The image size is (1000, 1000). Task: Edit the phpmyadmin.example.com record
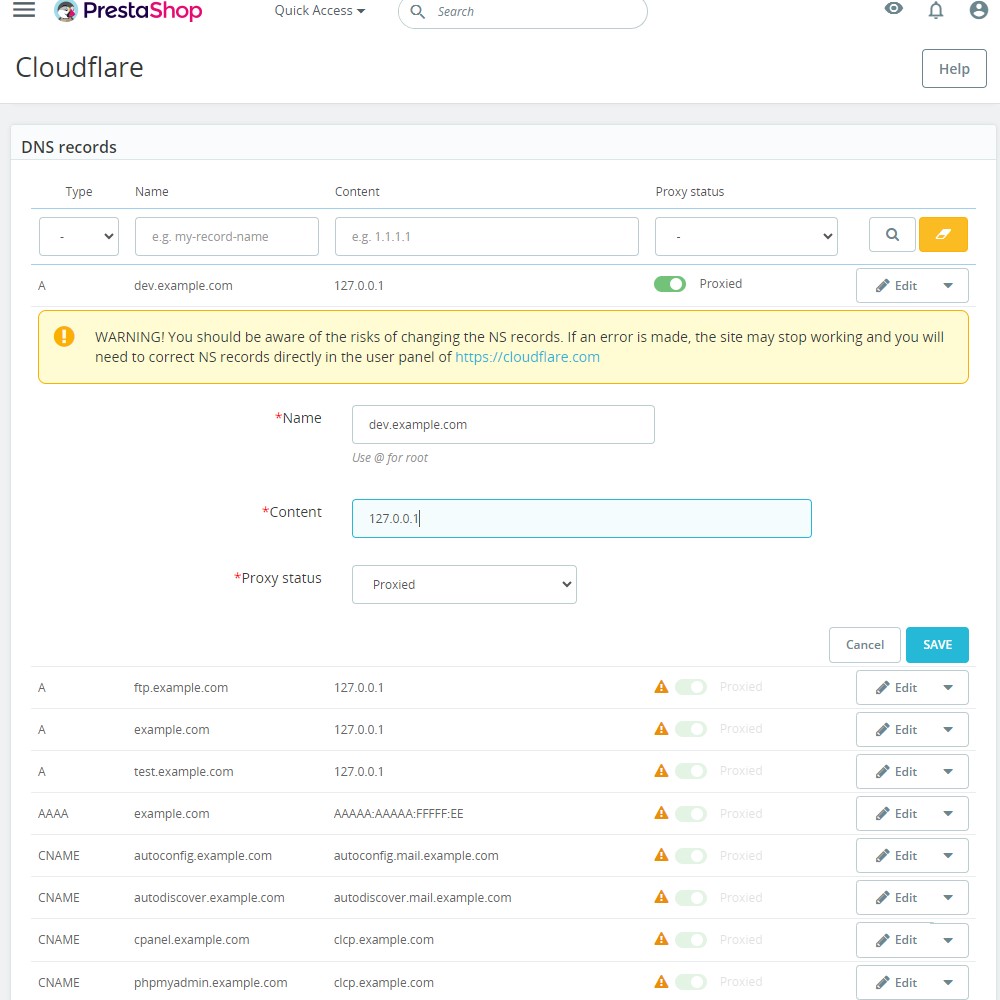[x=896, y=983]
